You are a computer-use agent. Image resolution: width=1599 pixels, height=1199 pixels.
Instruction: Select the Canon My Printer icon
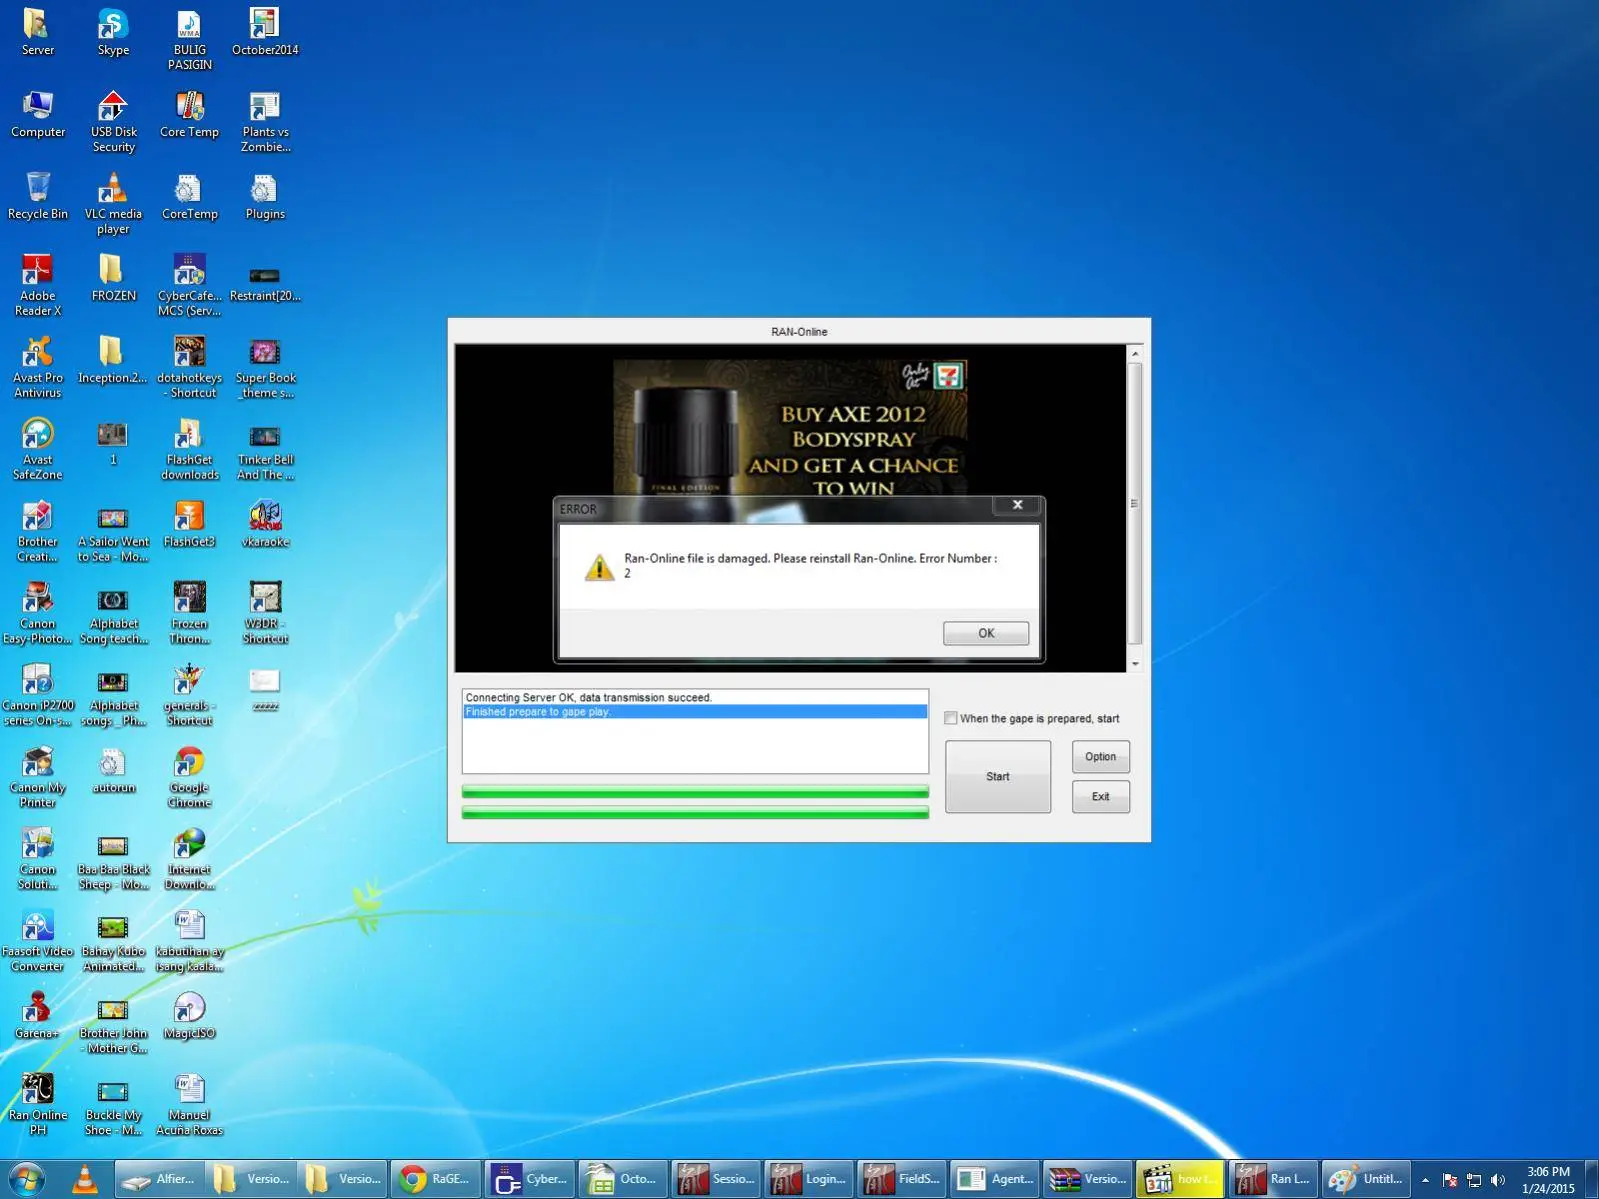(x=38, y=777)
